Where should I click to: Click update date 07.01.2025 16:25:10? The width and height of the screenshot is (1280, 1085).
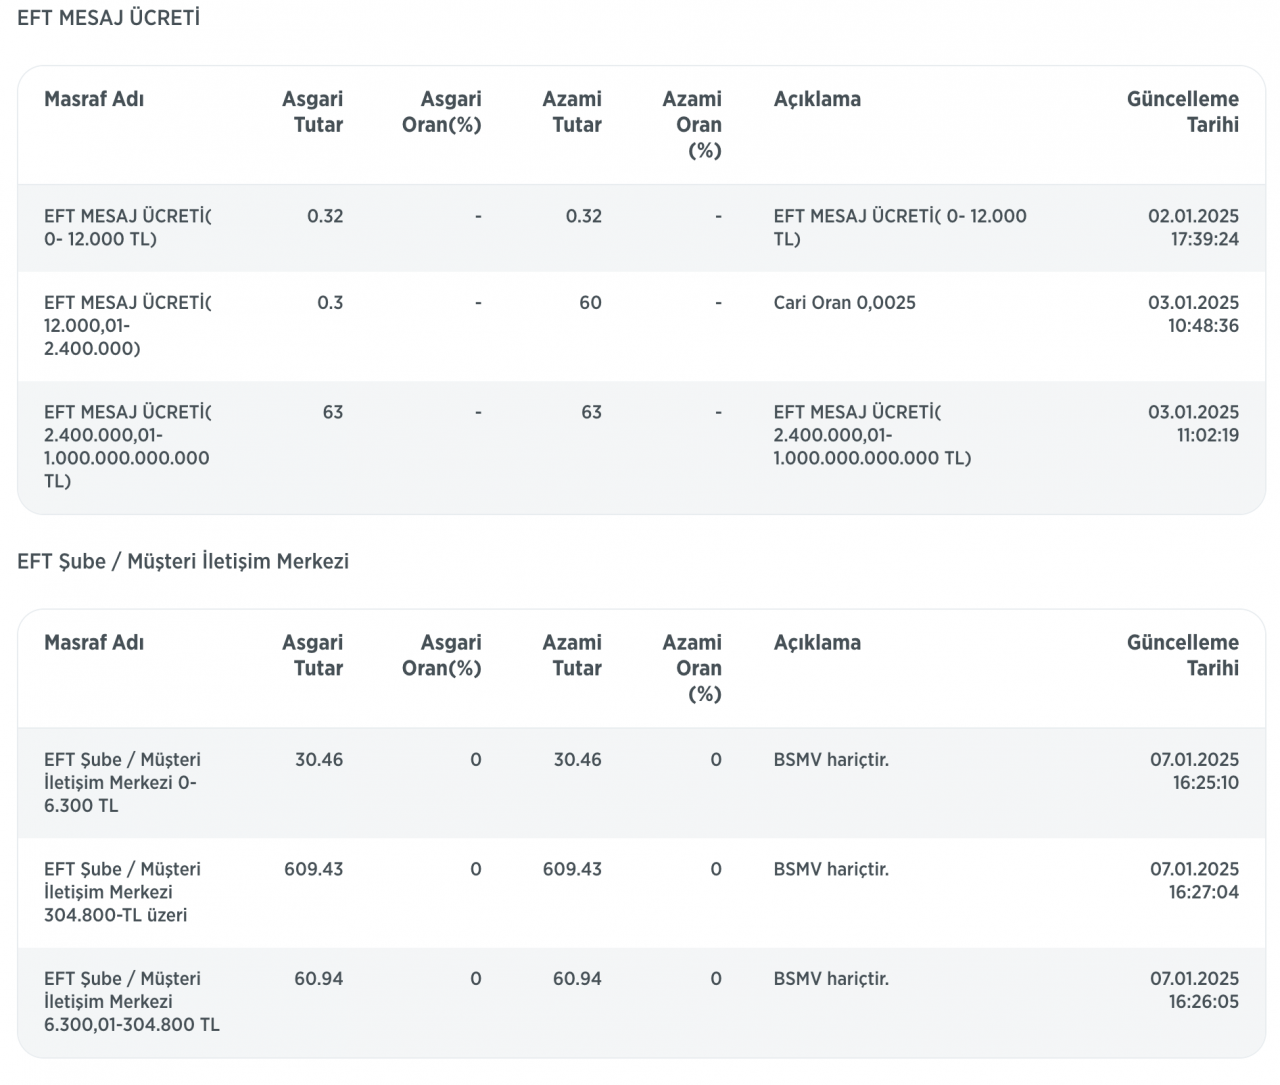click(1194, 771)
